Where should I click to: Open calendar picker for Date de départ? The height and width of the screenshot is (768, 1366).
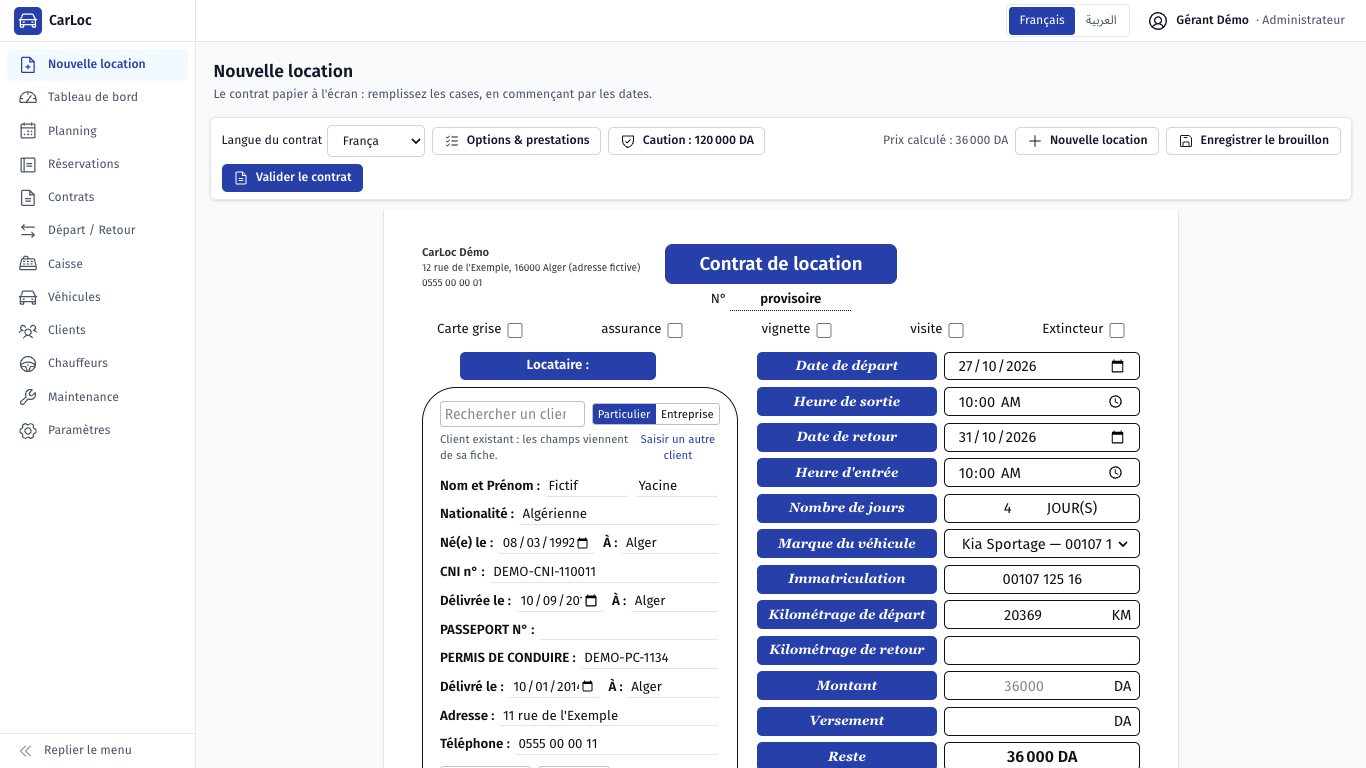pyautogui.click(x=1118, y=366)
